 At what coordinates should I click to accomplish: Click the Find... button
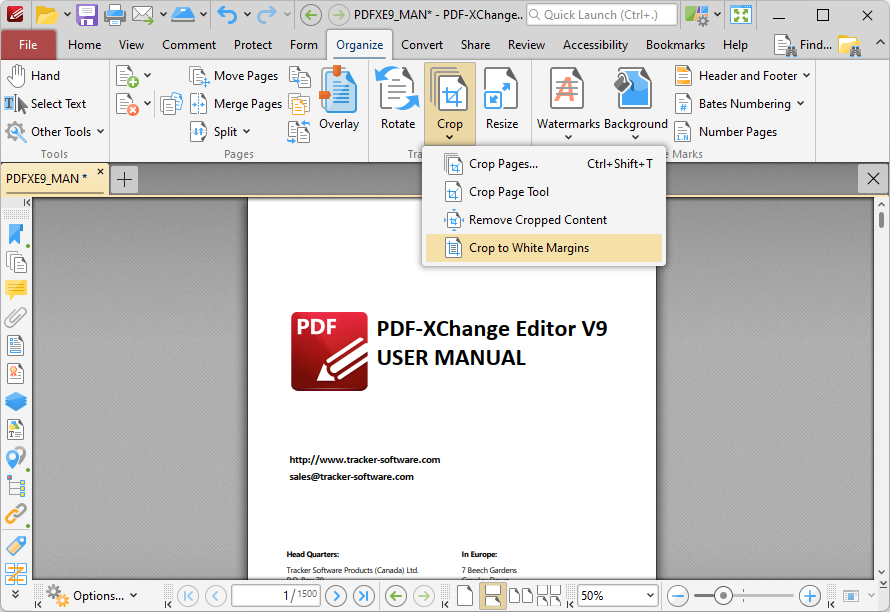pyautogui.click(x=803, y=45)
